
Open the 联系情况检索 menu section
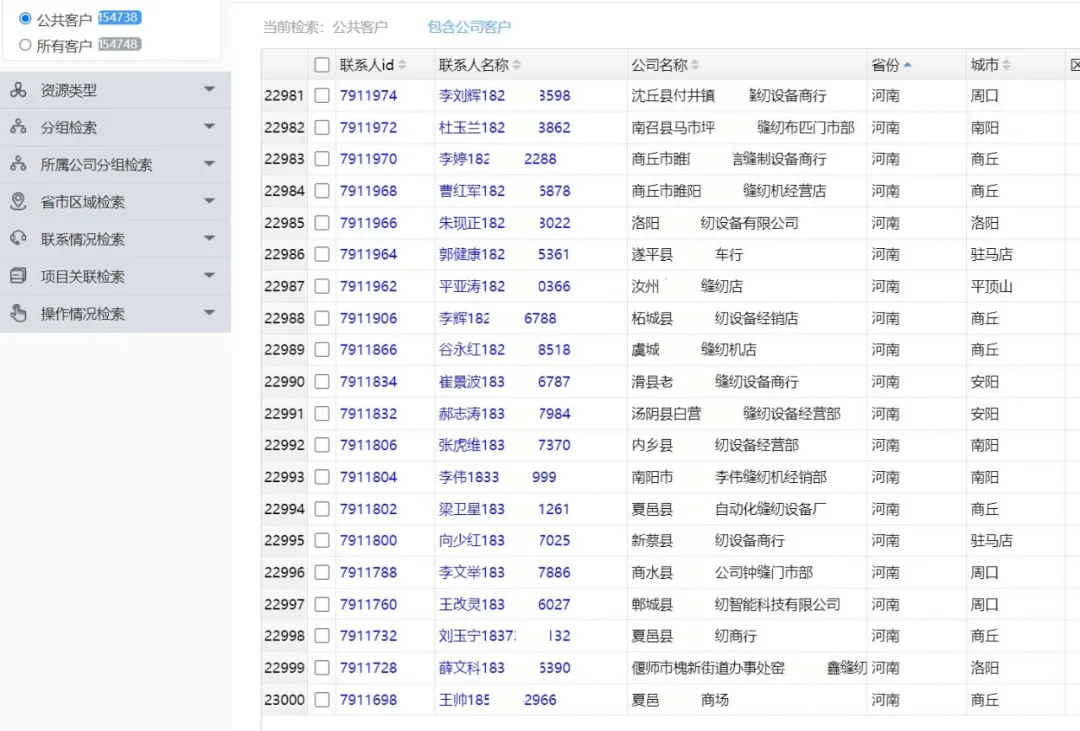[x=83, y=239]
